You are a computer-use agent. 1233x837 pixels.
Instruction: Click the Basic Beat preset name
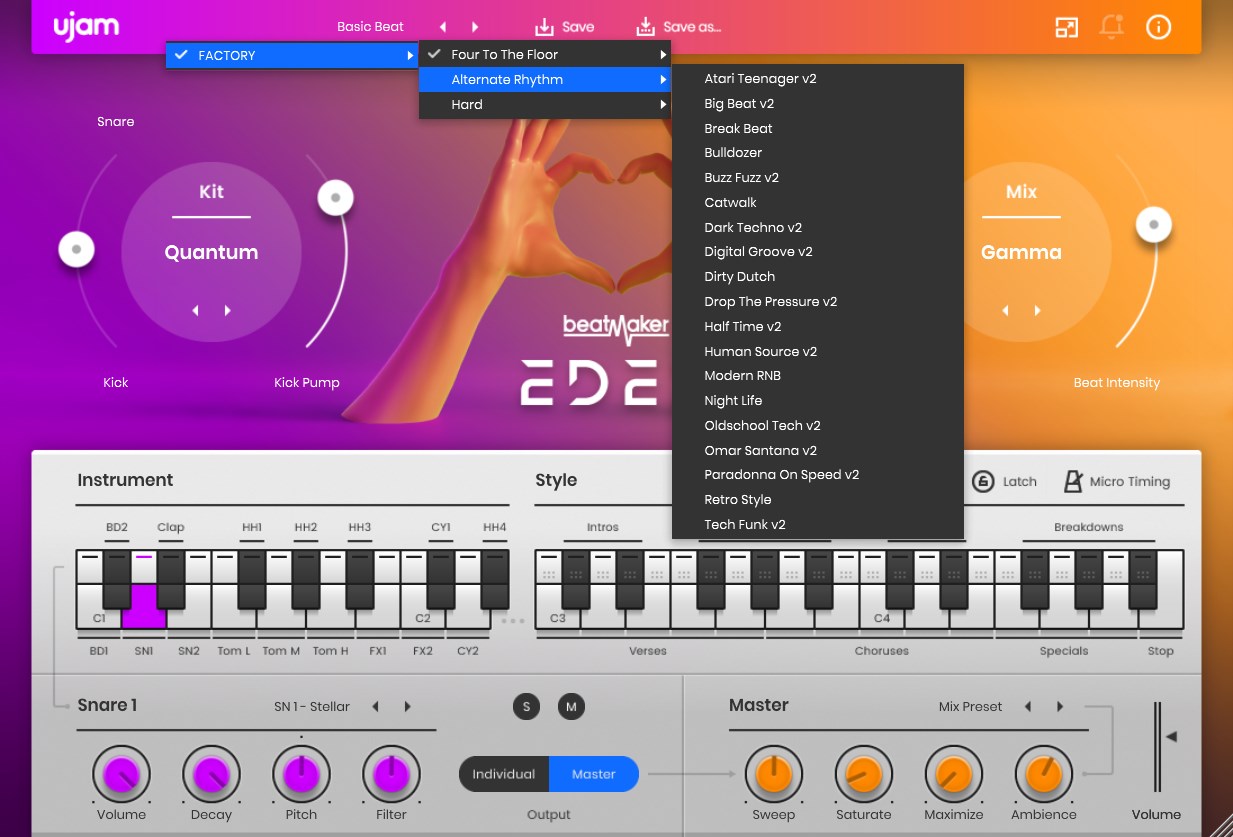(370, 27)
